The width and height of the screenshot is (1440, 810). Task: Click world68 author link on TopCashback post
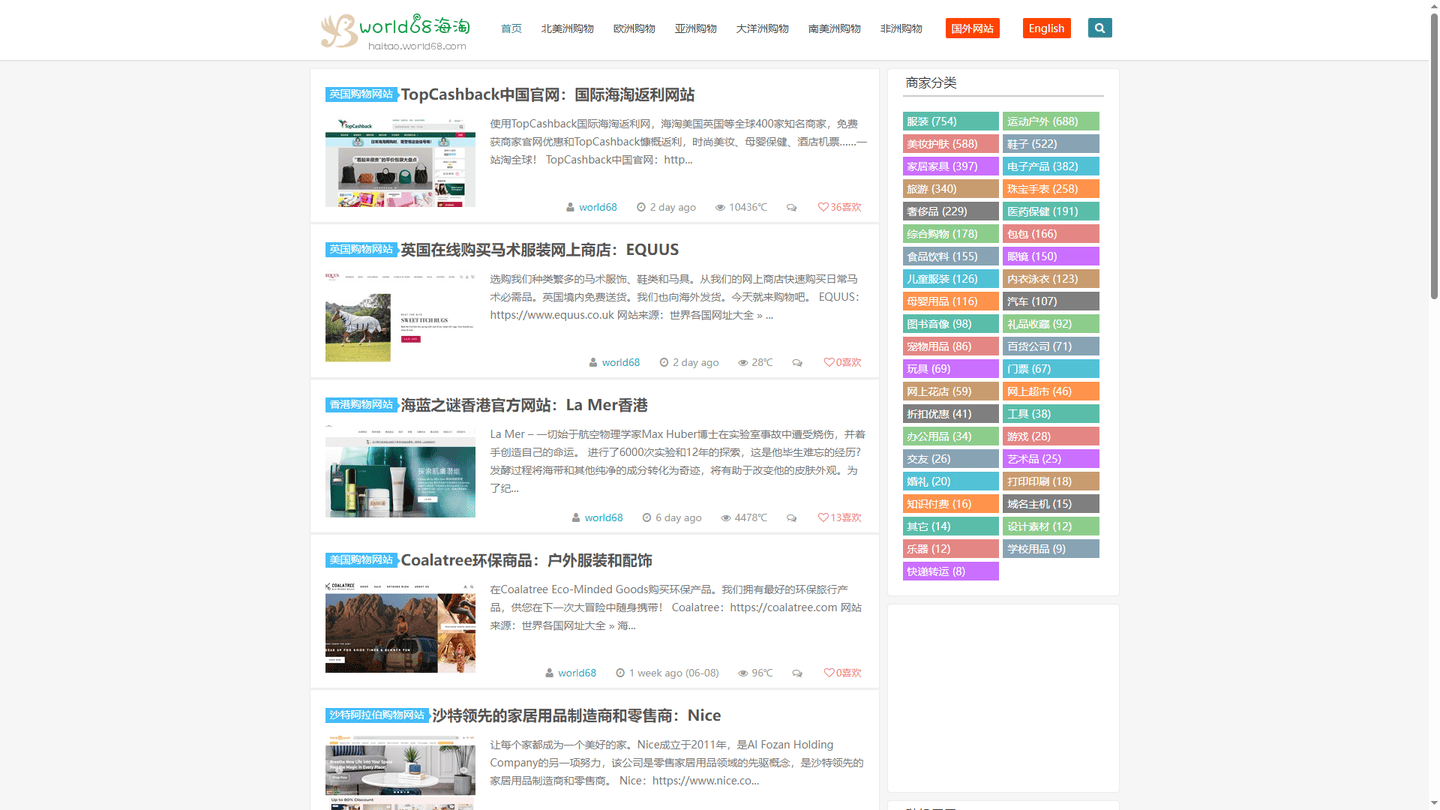pos(598,207)
